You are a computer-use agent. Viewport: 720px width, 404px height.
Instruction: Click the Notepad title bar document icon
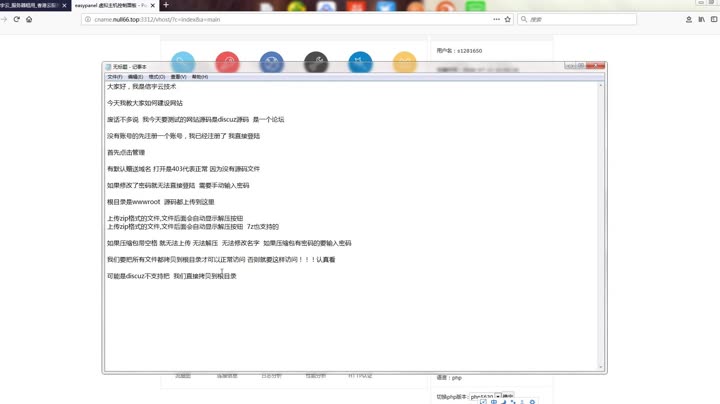tap(108, 67)
